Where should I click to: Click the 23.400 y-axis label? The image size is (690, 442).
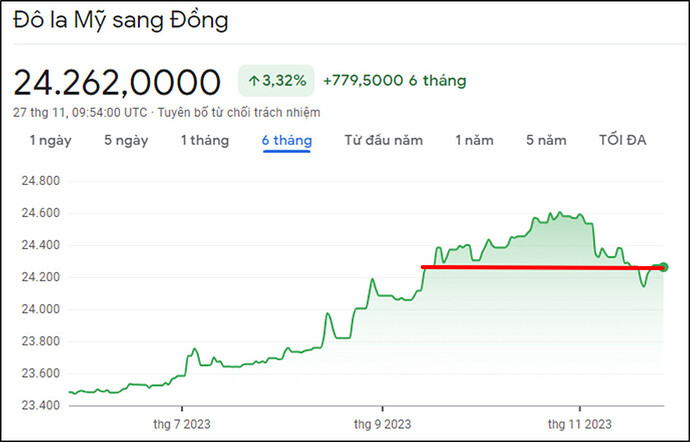[42, 405]
